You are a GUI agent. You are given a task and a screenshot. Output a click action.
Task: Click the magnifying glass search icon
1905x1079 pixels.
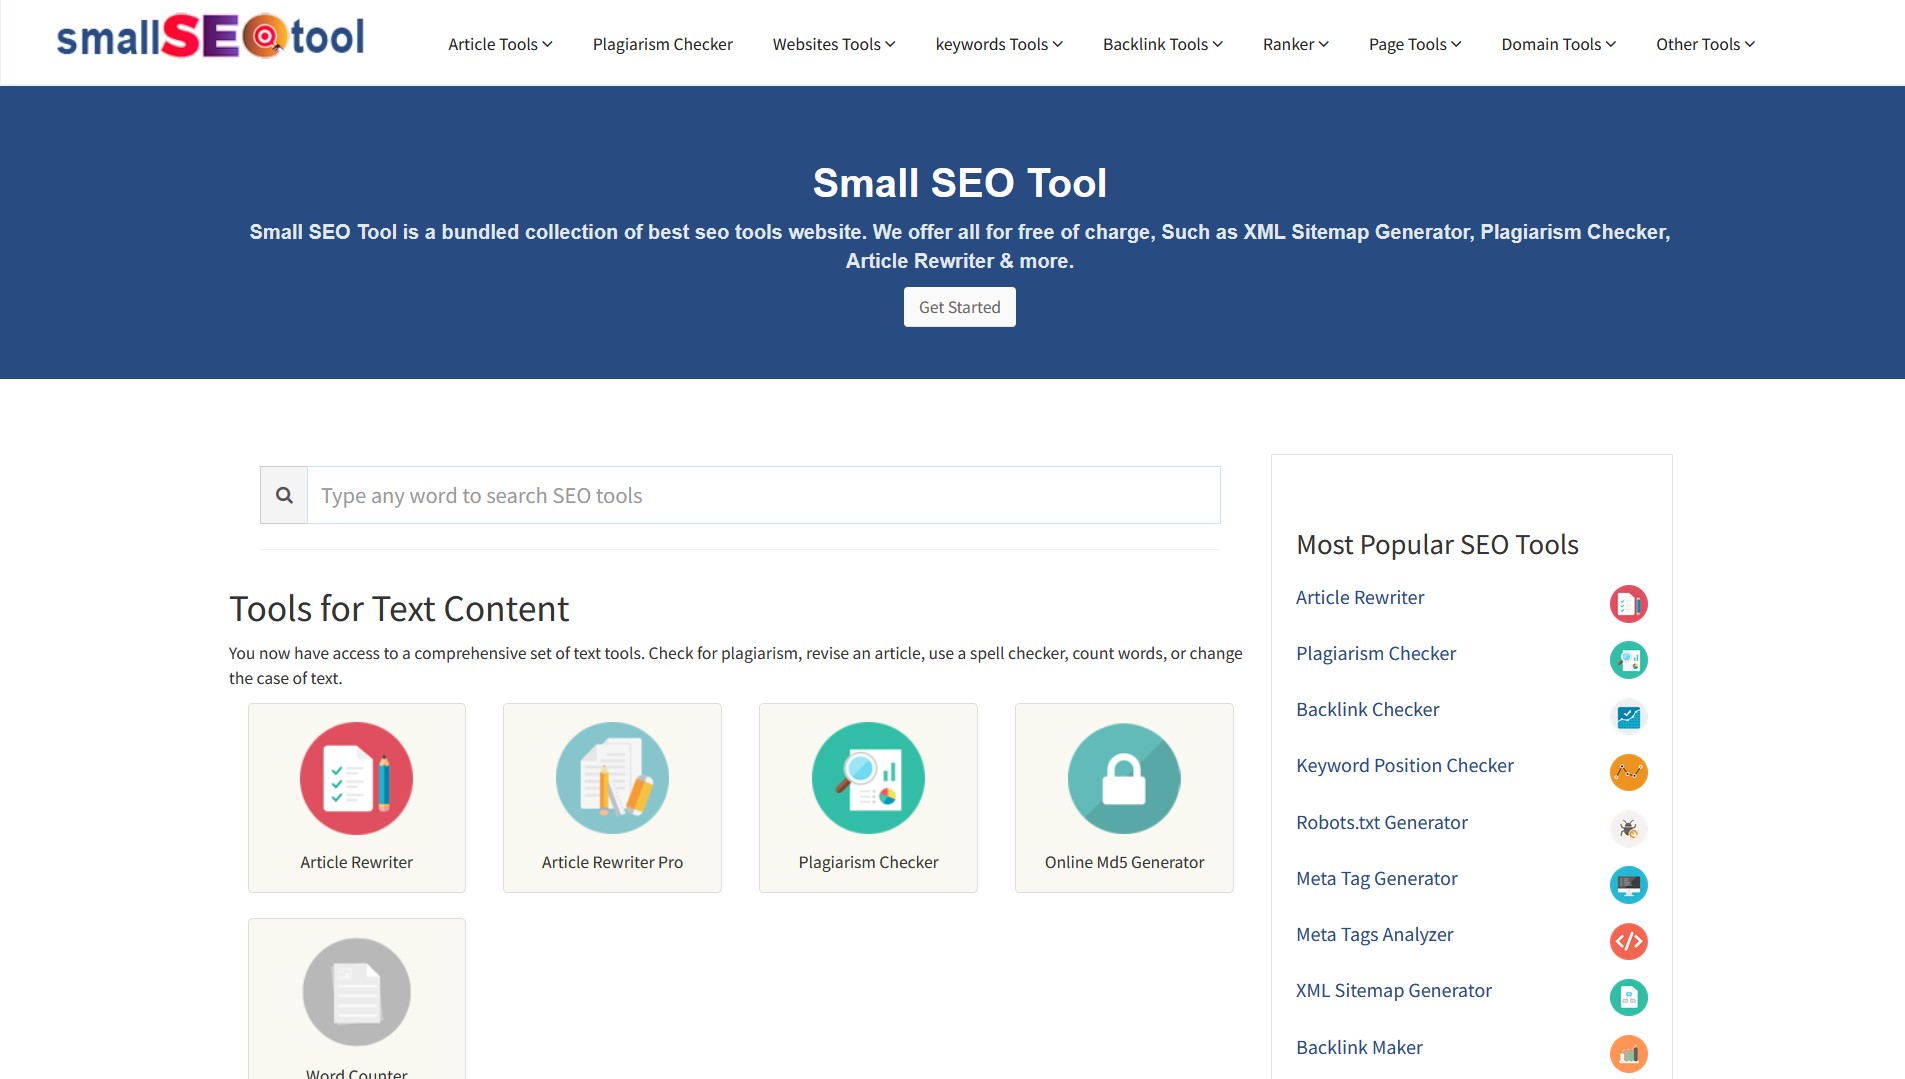click(x=284, y=495)
